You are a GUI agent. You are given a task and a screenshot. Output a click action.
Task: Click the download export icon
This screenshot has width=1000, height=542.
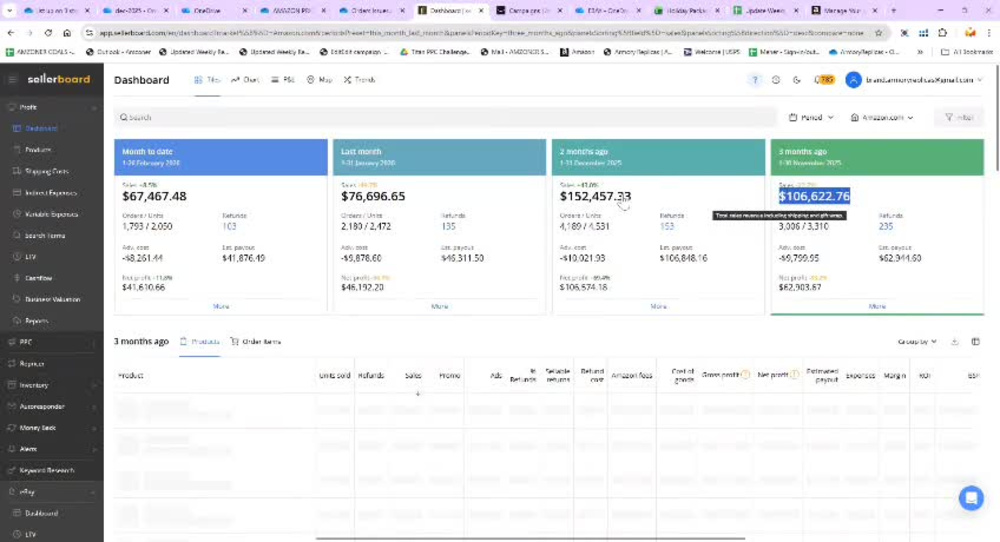[955, 342]
